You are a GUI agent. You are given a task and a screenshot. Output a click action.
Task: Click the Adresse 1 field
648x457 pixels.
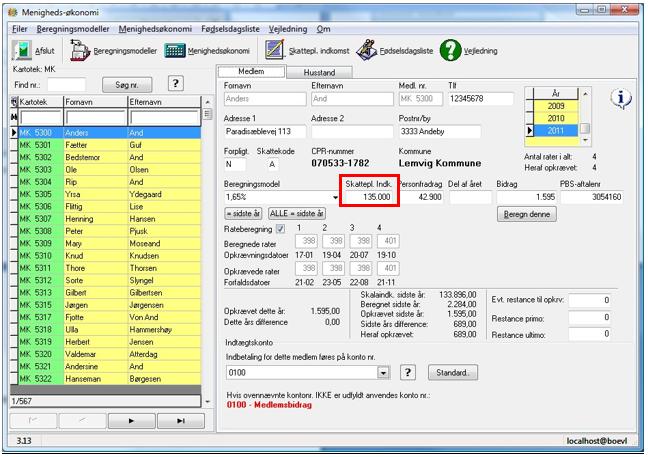(x=264, y=132)
